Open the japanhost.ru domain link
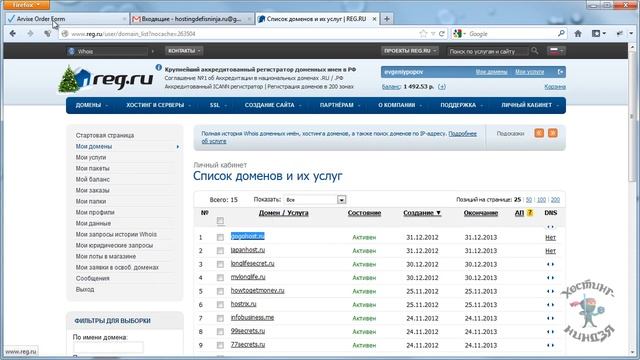Viewport: 640px width, 360px height. (248, 249)
